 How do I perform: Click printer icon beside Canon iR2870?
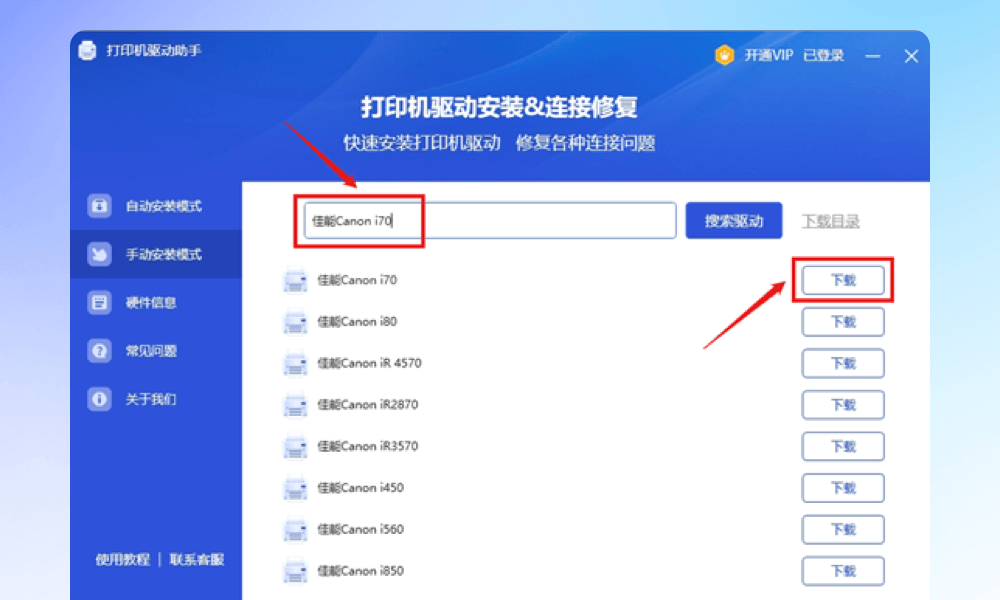[x=295, y=405]
